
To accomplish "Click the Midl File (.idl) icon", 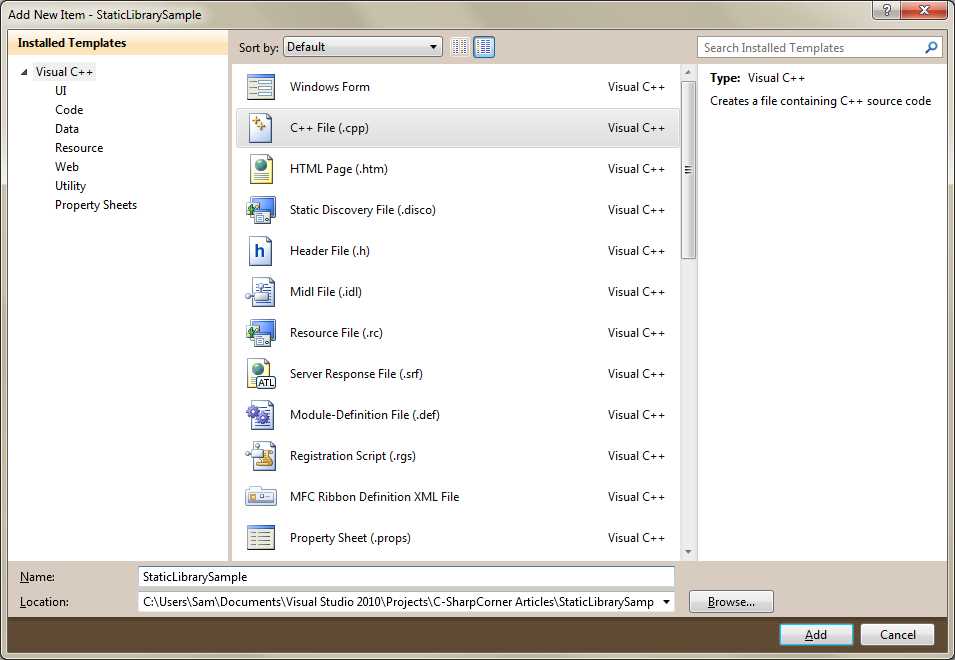I will pos(261,292).
